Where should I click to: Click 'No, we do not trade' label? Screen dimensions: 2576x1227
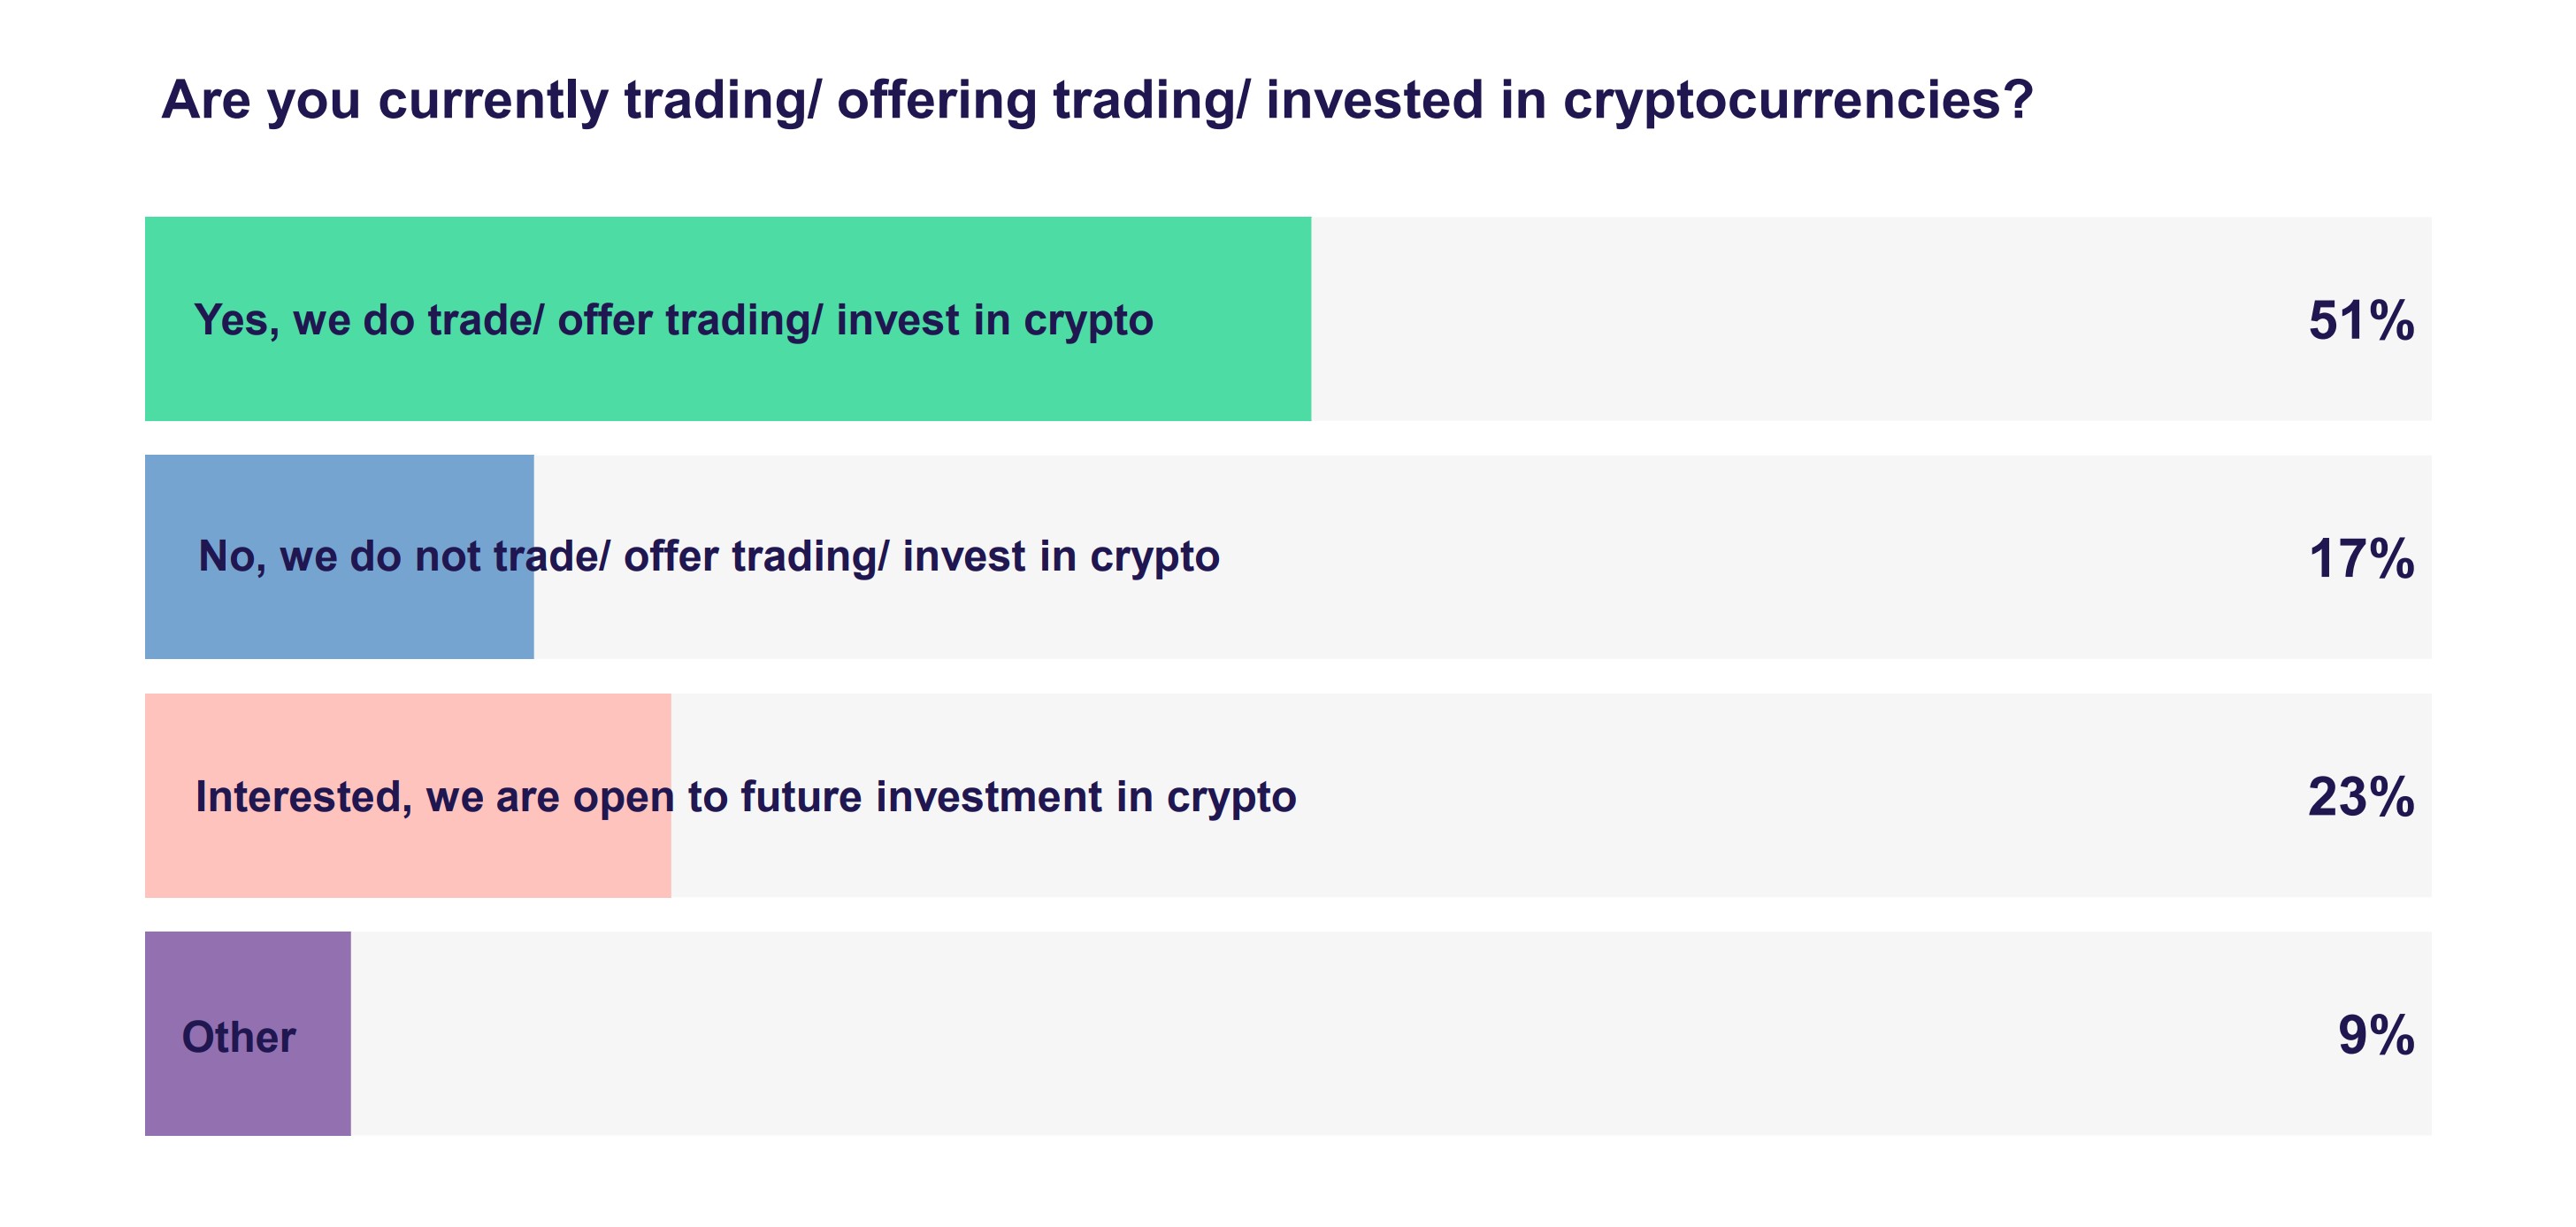tap(708, 556)
